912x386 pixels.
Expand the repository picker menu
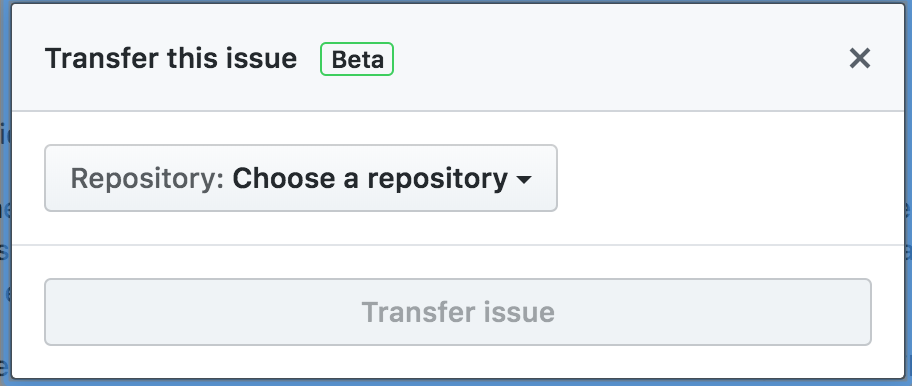301,178
